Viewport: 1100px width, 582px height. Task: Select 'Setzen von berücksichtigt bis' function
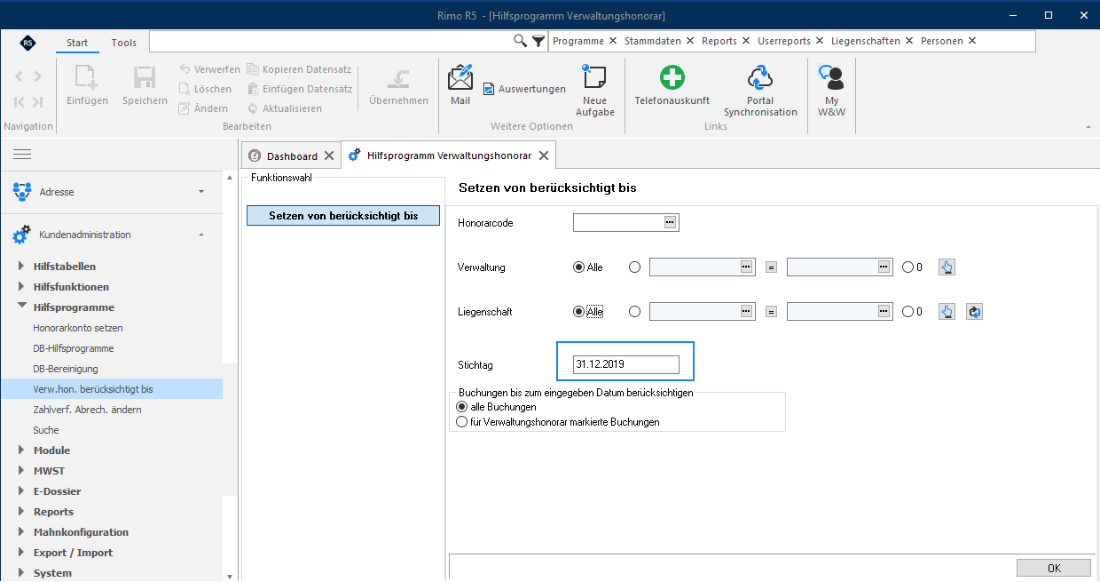coord(343,216)
